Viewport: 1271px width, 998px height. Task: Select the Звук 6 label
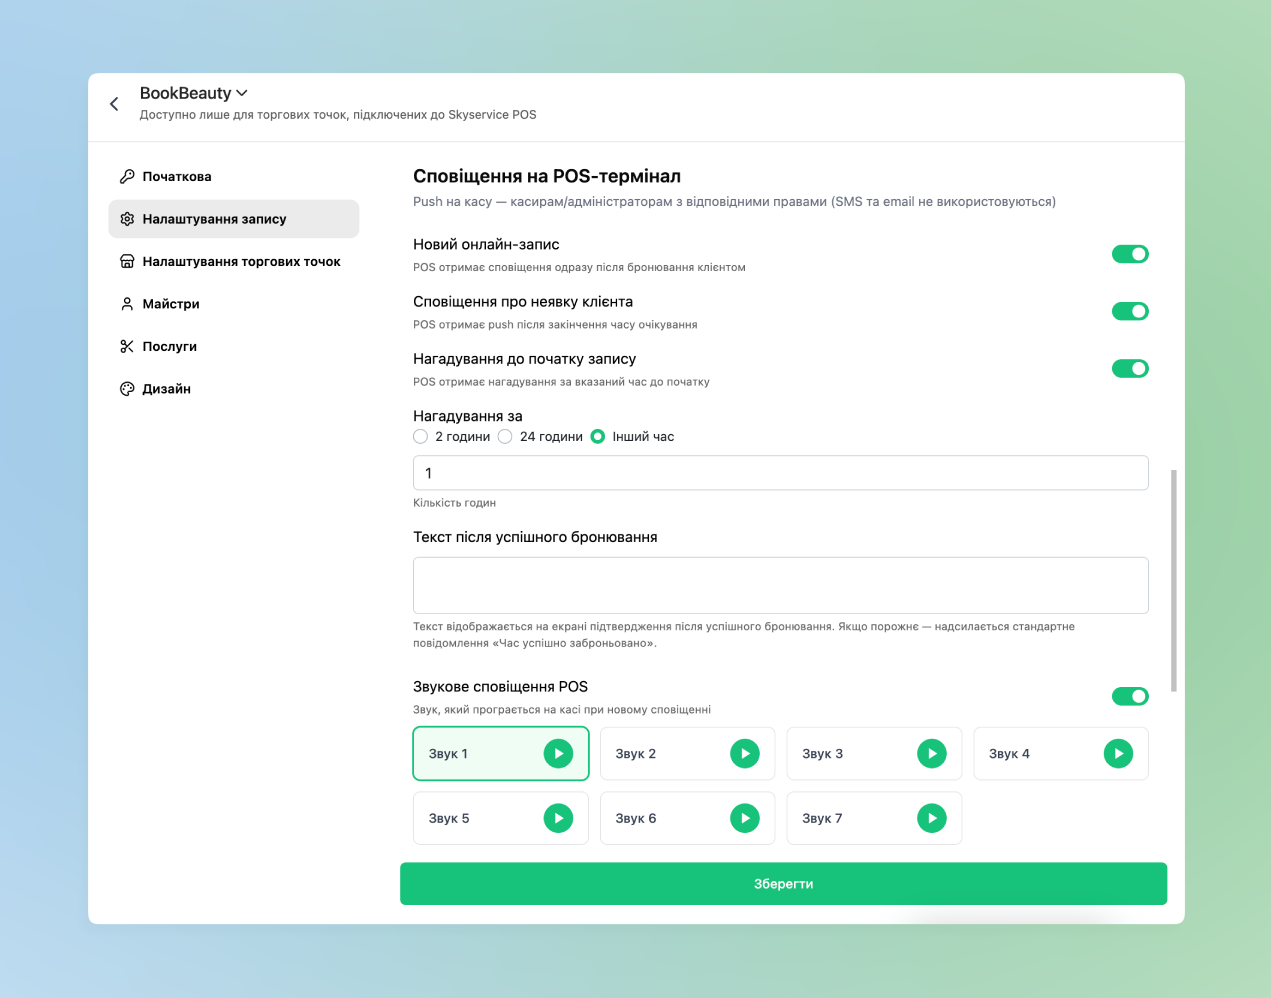(x=636, y=818)
